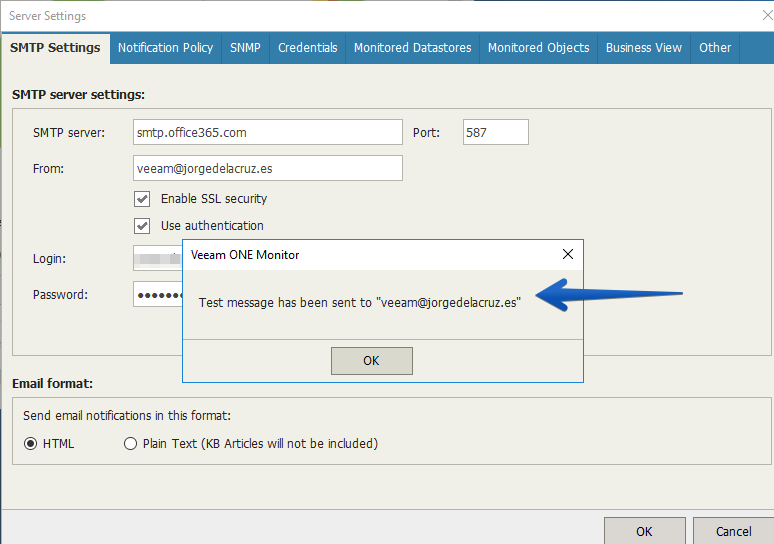Viewport: 774px width, 544px height.
Task: Click the Password input field
Action: (158, 295)
